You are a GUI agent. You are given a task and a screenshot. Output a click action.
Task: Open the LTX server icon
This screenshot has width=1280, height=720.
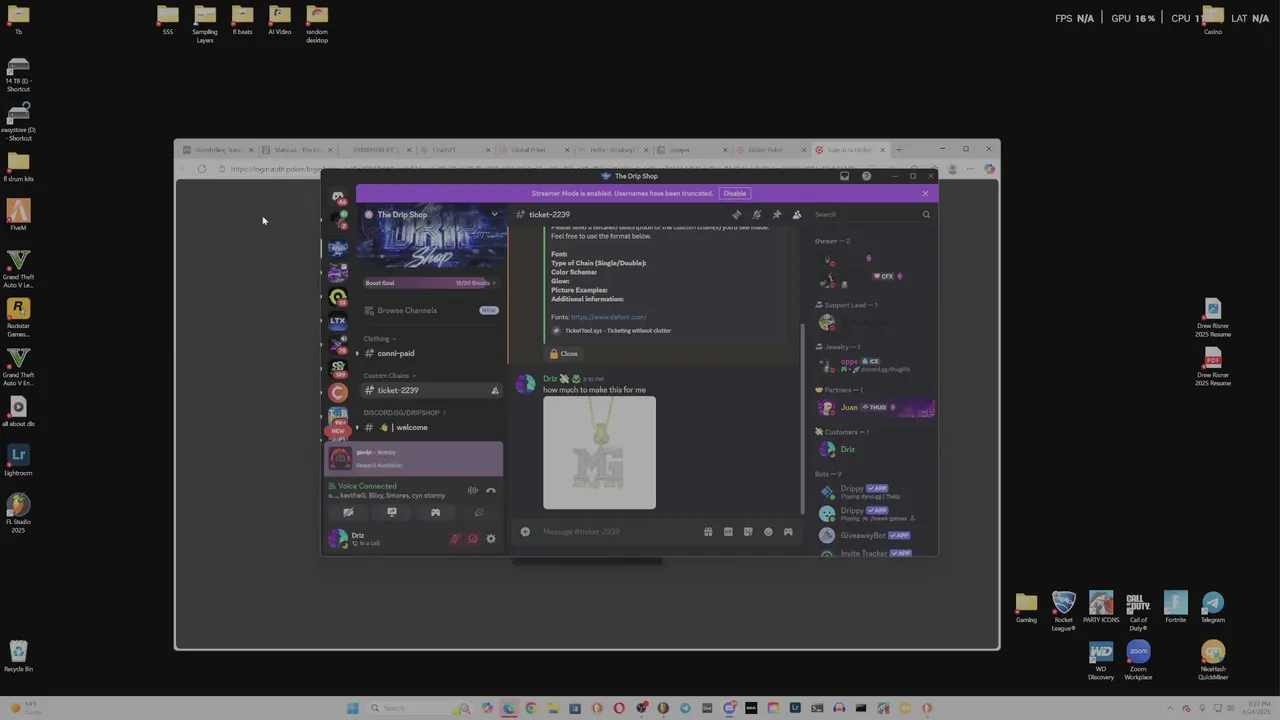(x=338, y=320)
